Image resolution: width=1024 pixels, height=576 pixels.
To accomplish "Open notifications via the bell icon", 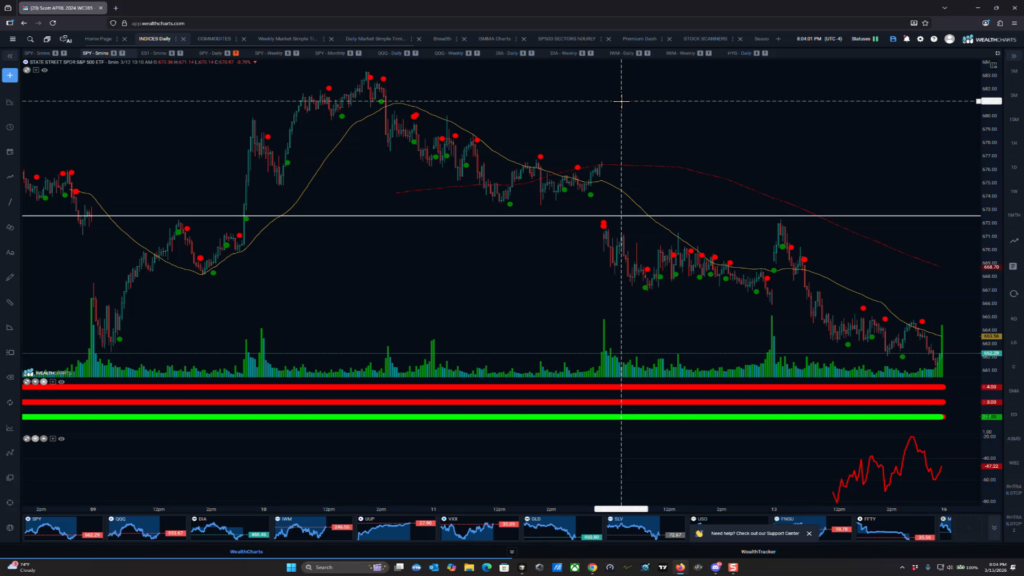I will [906, 38].
